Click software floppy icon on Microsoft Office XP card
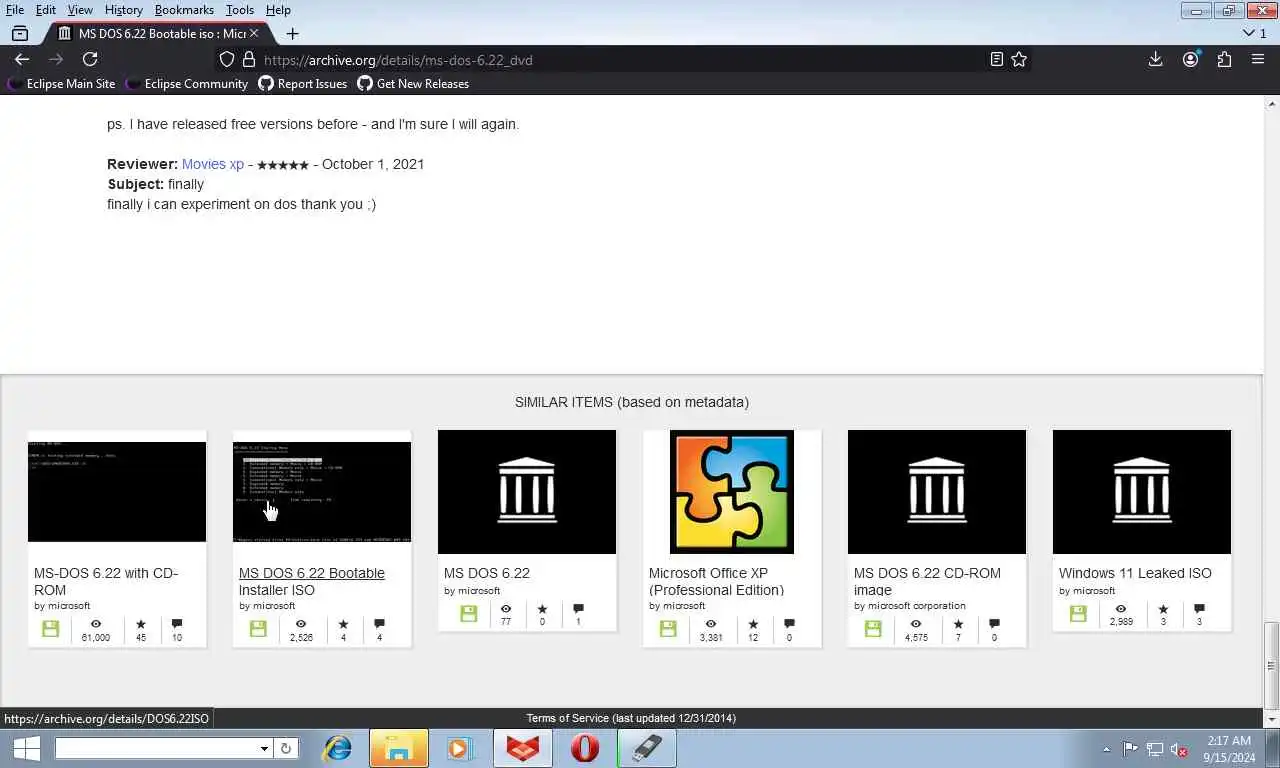The image size is (1280, 768). click(668, 628)
